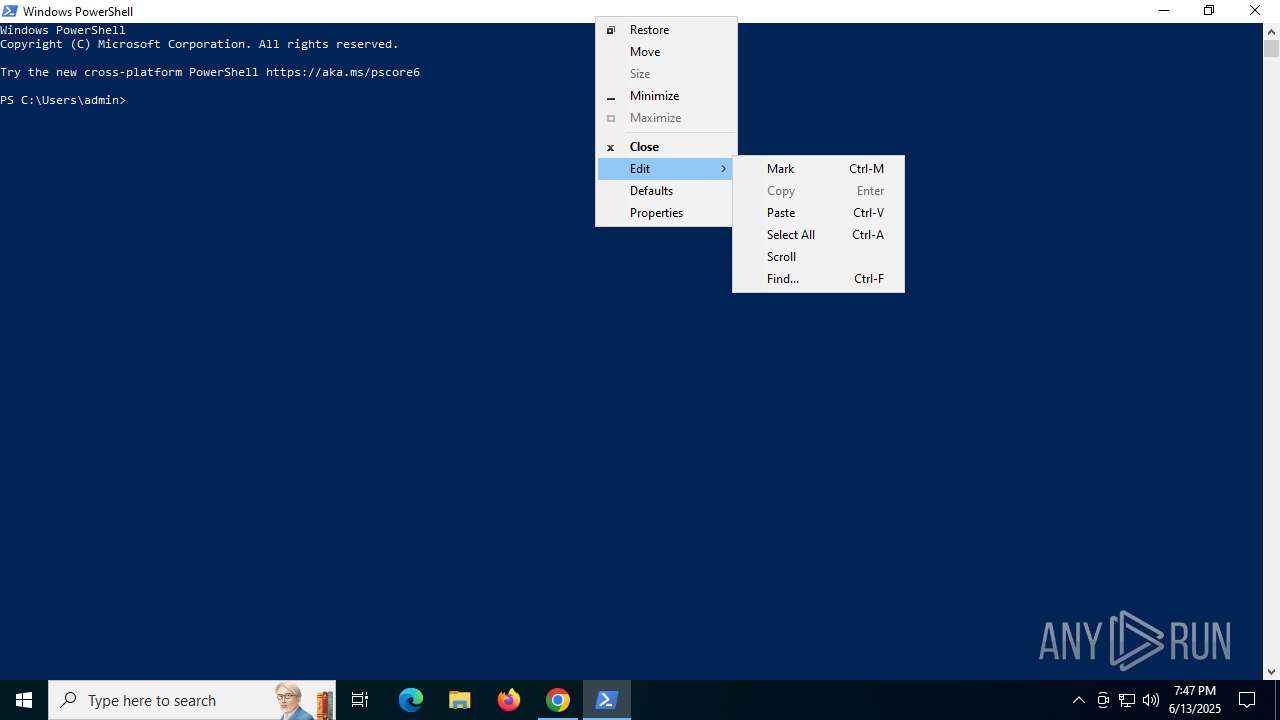Open Task View from taskbar
This screenshot has width=1280, height=720.
(360, 700)
